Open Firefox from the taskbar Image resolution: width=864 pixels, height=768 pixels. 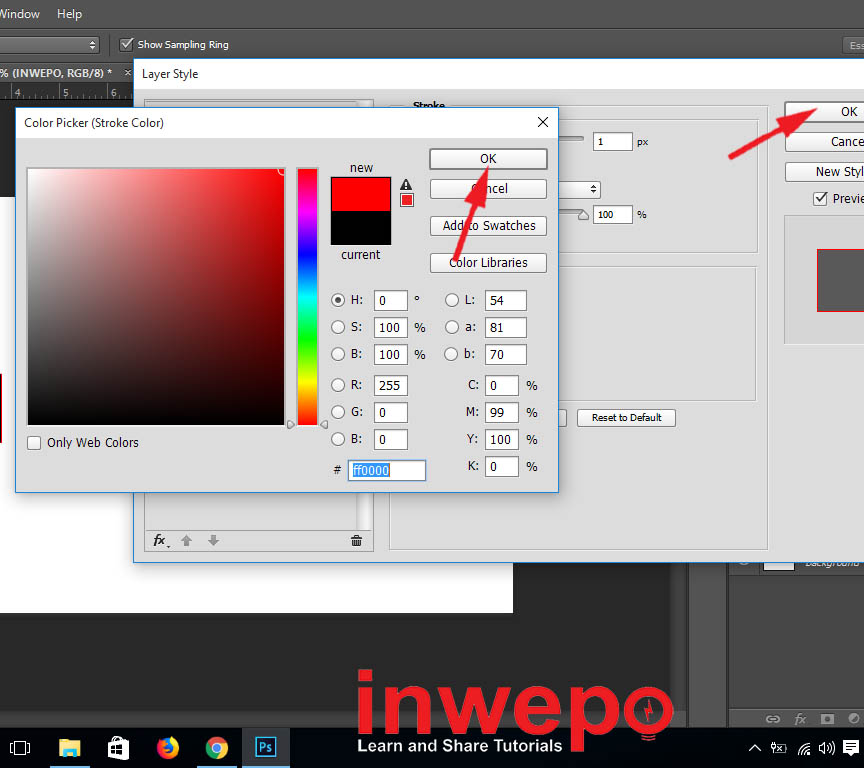click(x=168, y=747)
